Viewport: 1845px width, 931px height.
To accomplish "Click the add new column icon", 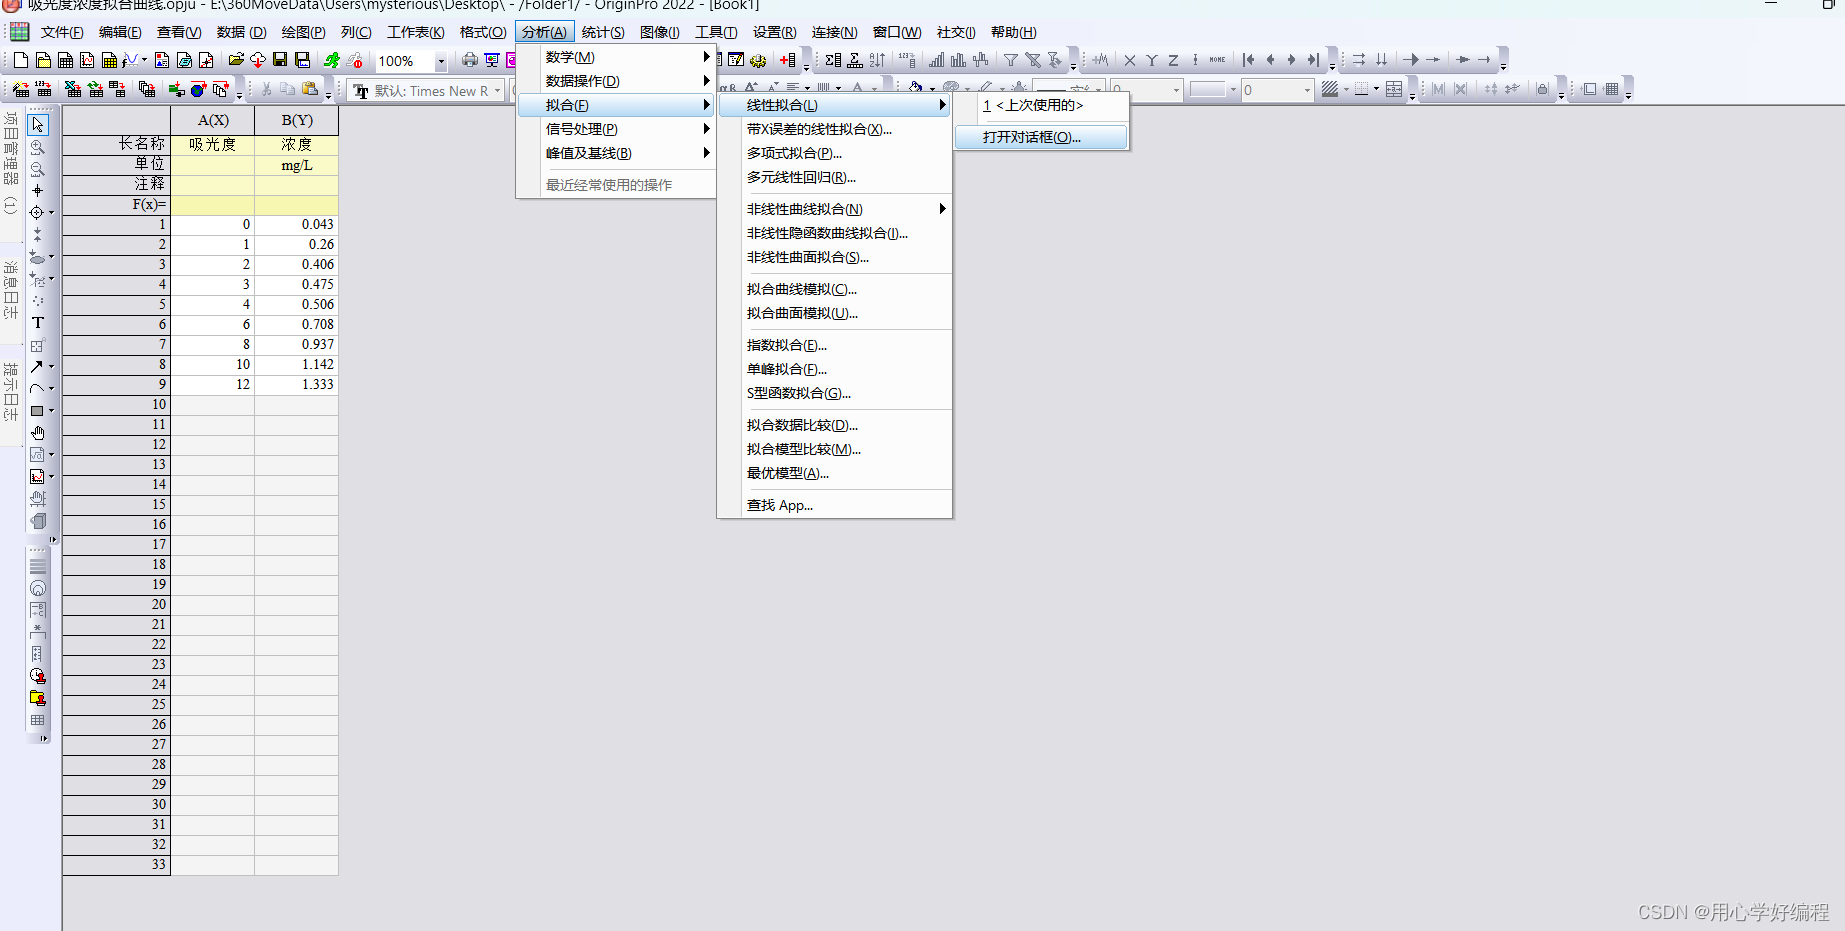I will point(788,60).
